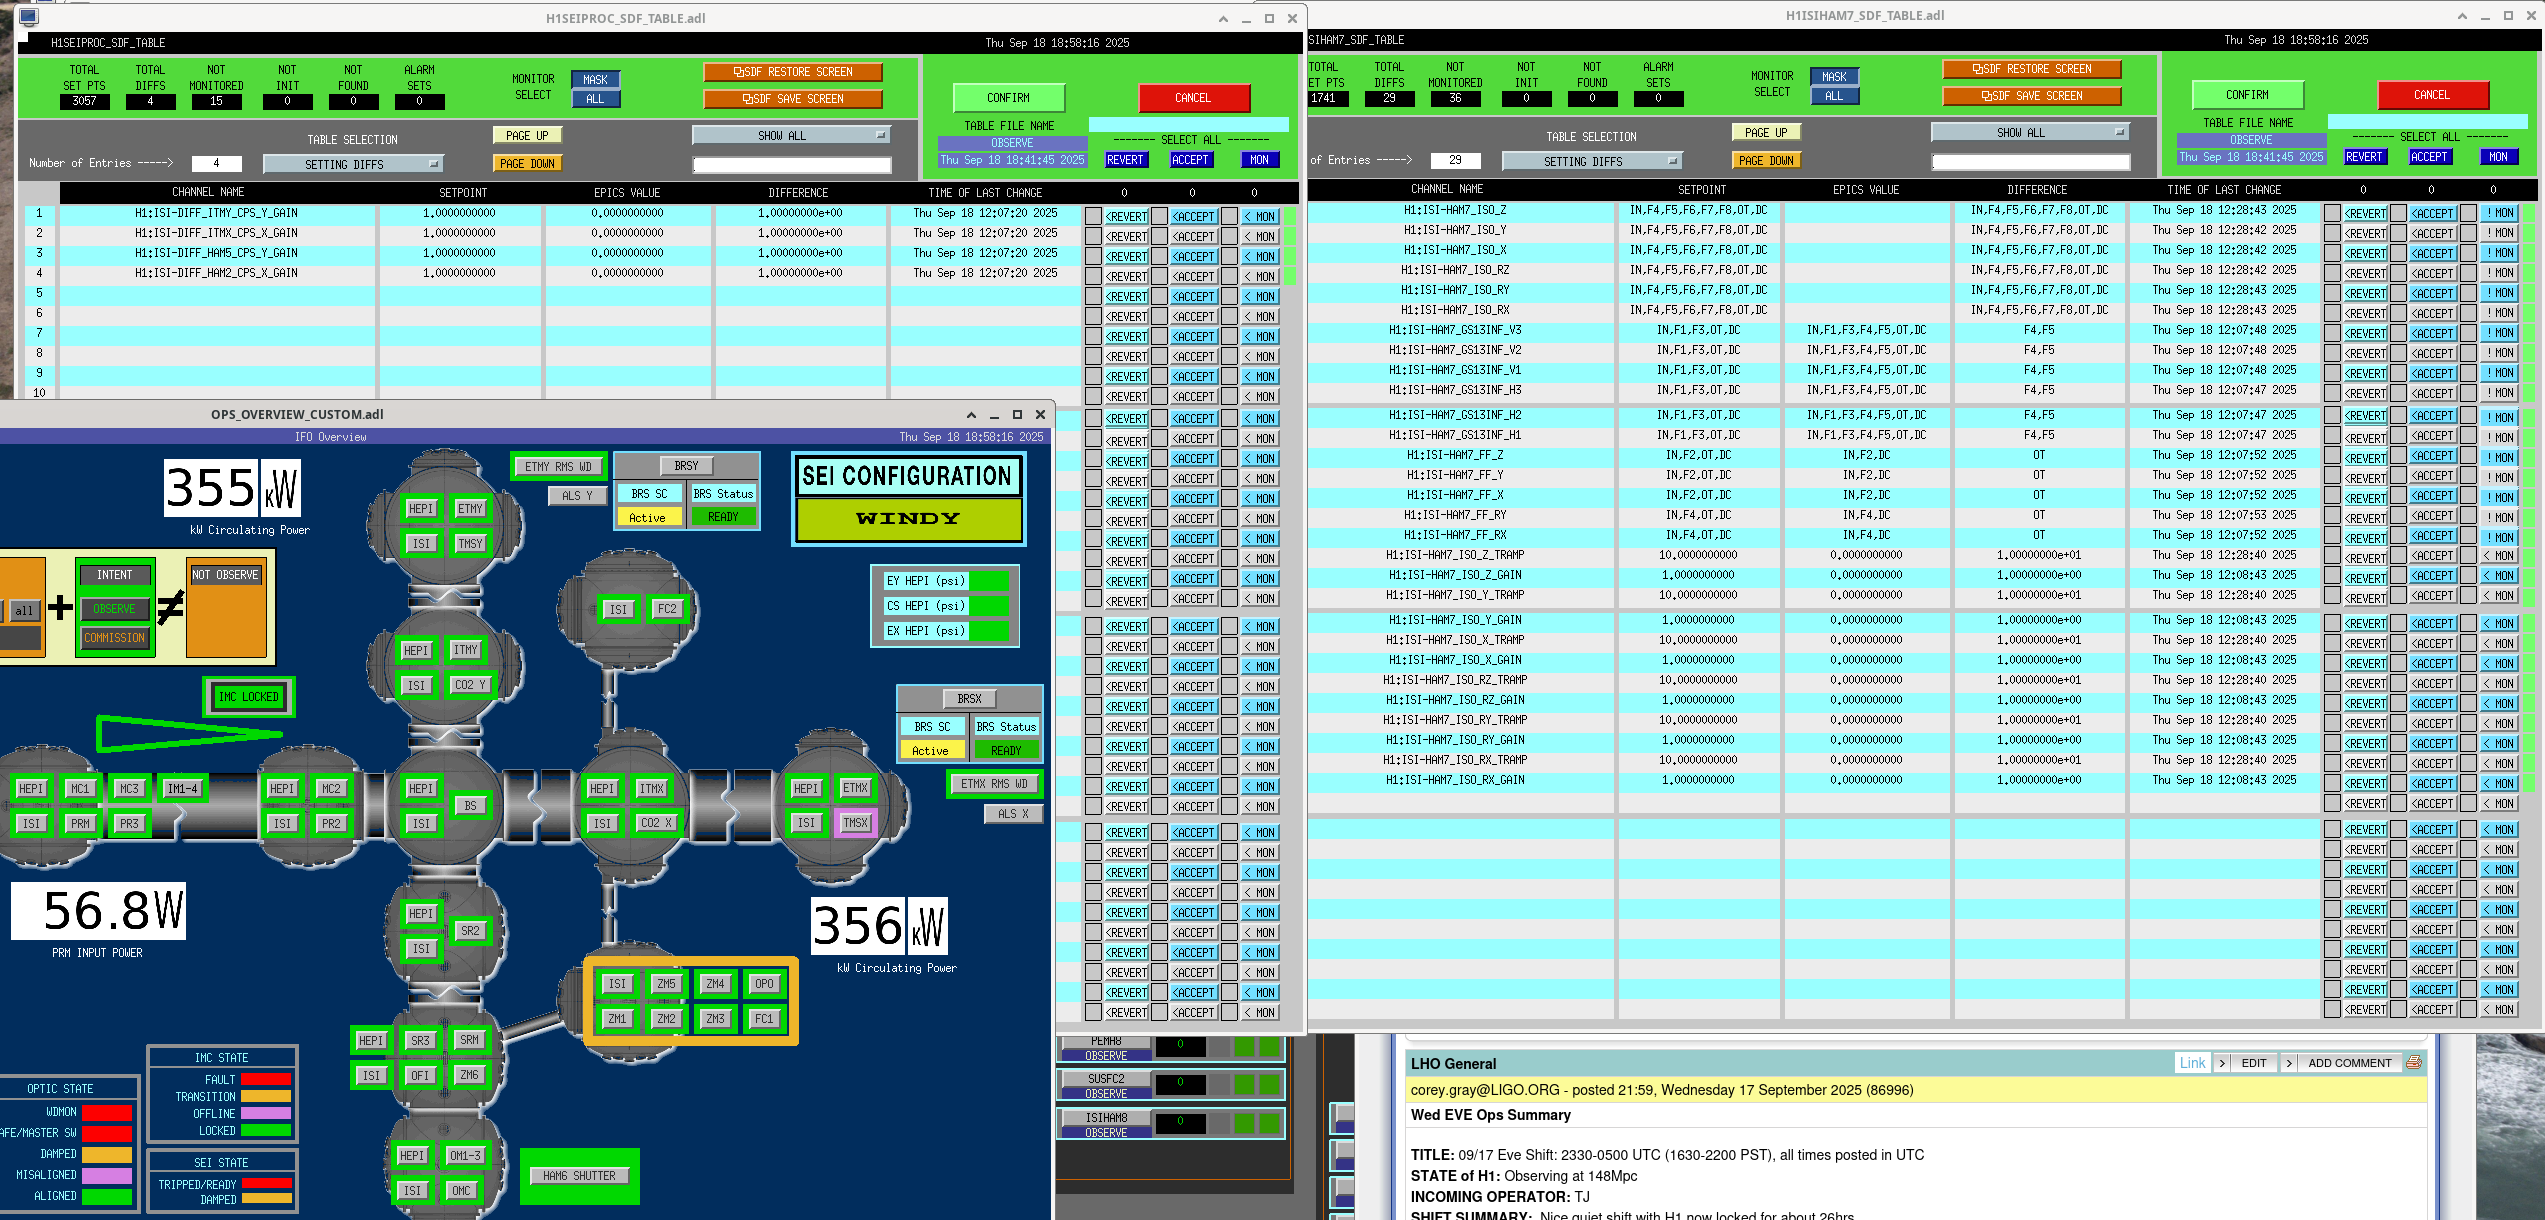2545x1220 pixels.
Task: Click the Number of Entries field showing 29
Action: pos(1454,160)
